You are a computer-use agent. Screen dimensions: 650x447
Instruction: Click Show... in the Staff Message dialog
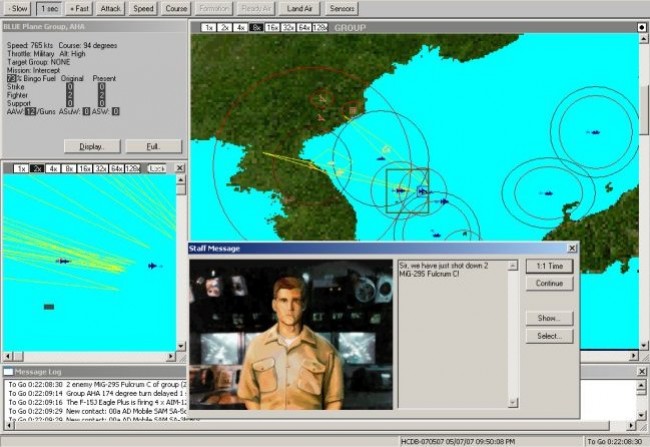549,318
